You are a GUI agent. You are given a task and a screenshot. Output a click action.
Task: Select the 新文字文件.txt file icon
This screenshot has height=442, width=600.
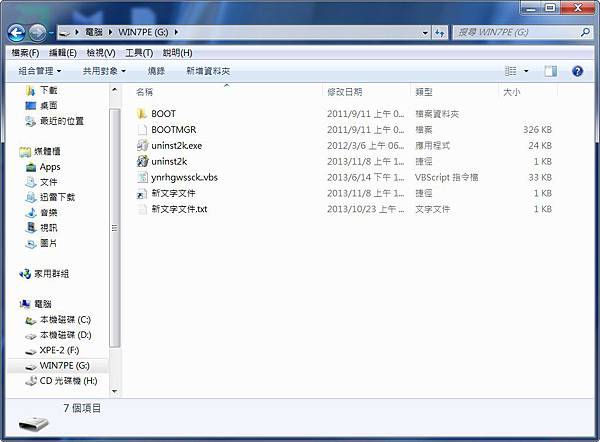pos(142,209)
